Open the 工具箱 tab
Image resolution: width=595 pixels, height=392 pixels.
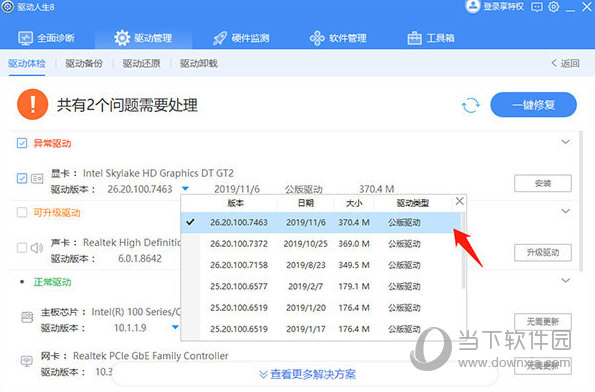pyautogui.click(x=431, y=38)
